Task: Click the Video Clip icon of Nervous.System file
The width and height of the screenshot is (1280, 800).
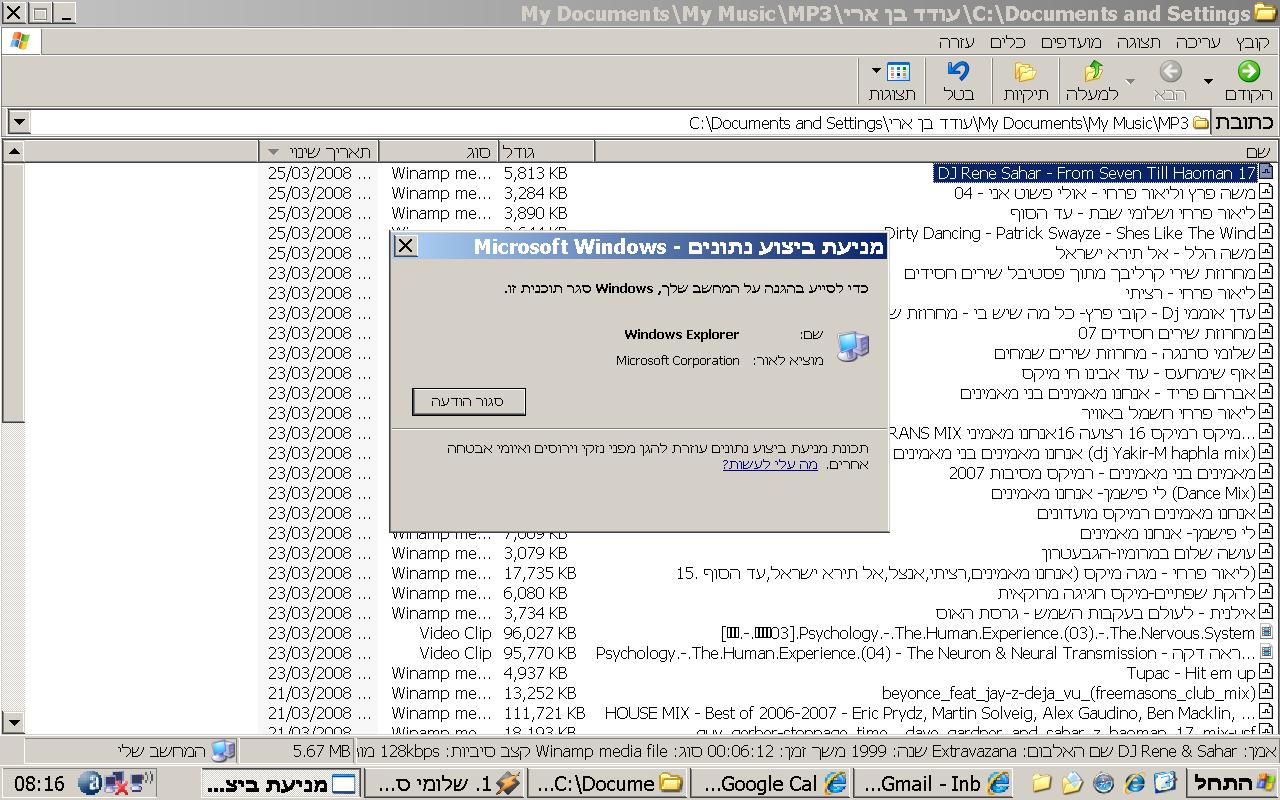Action: (x=1265, y=632)
